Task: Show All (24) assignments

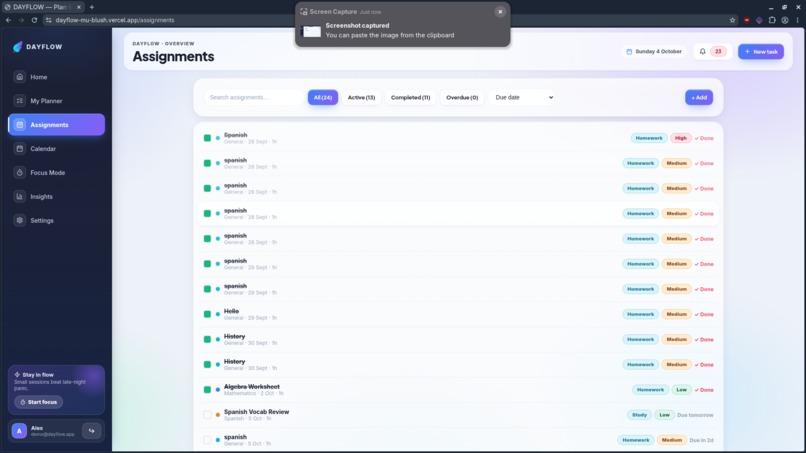Action: click(x=323, y=97)
